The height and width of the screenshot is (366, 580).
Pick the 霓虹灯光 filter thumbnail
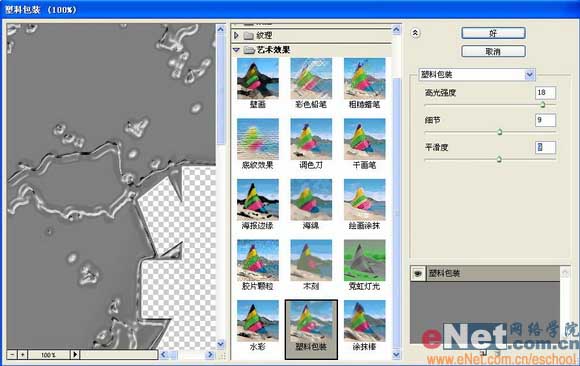[364, 260]
